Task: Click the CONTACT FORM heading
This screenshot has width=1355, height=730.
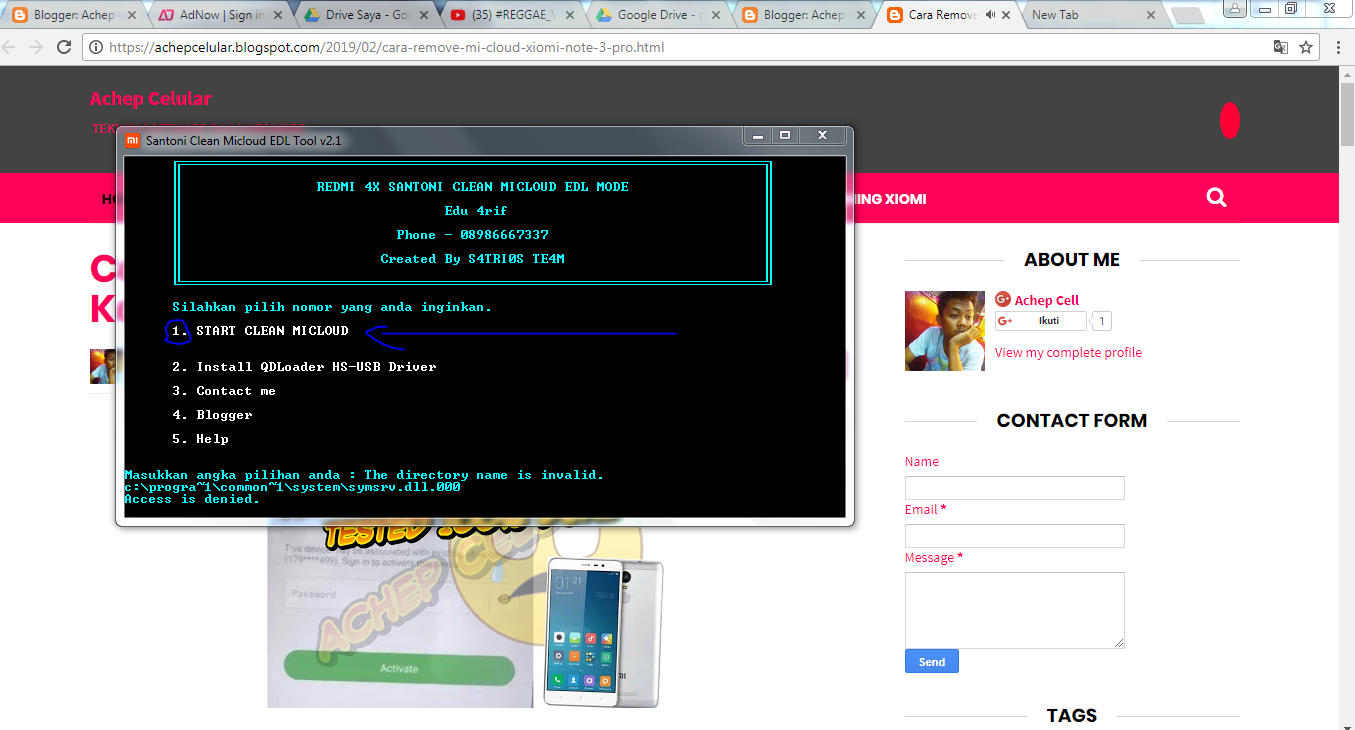Action: pos(1072,420)
